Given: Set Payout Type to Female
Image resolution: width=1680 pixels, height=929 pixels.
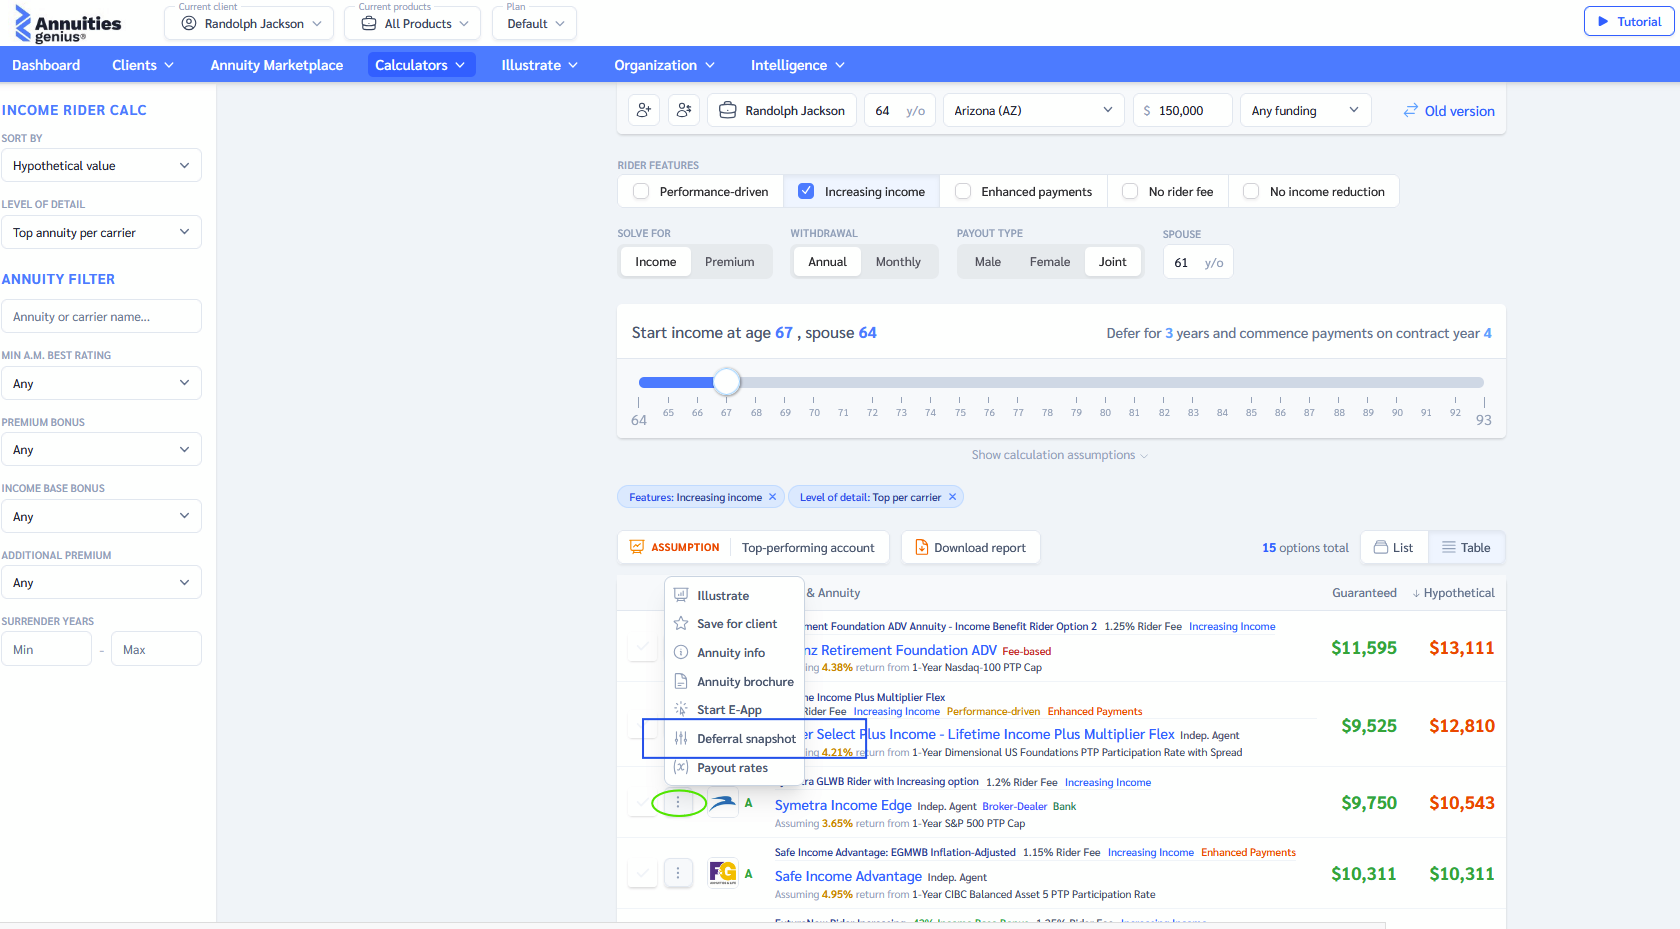Looking at the screenshot, I should click(1050, 262).
